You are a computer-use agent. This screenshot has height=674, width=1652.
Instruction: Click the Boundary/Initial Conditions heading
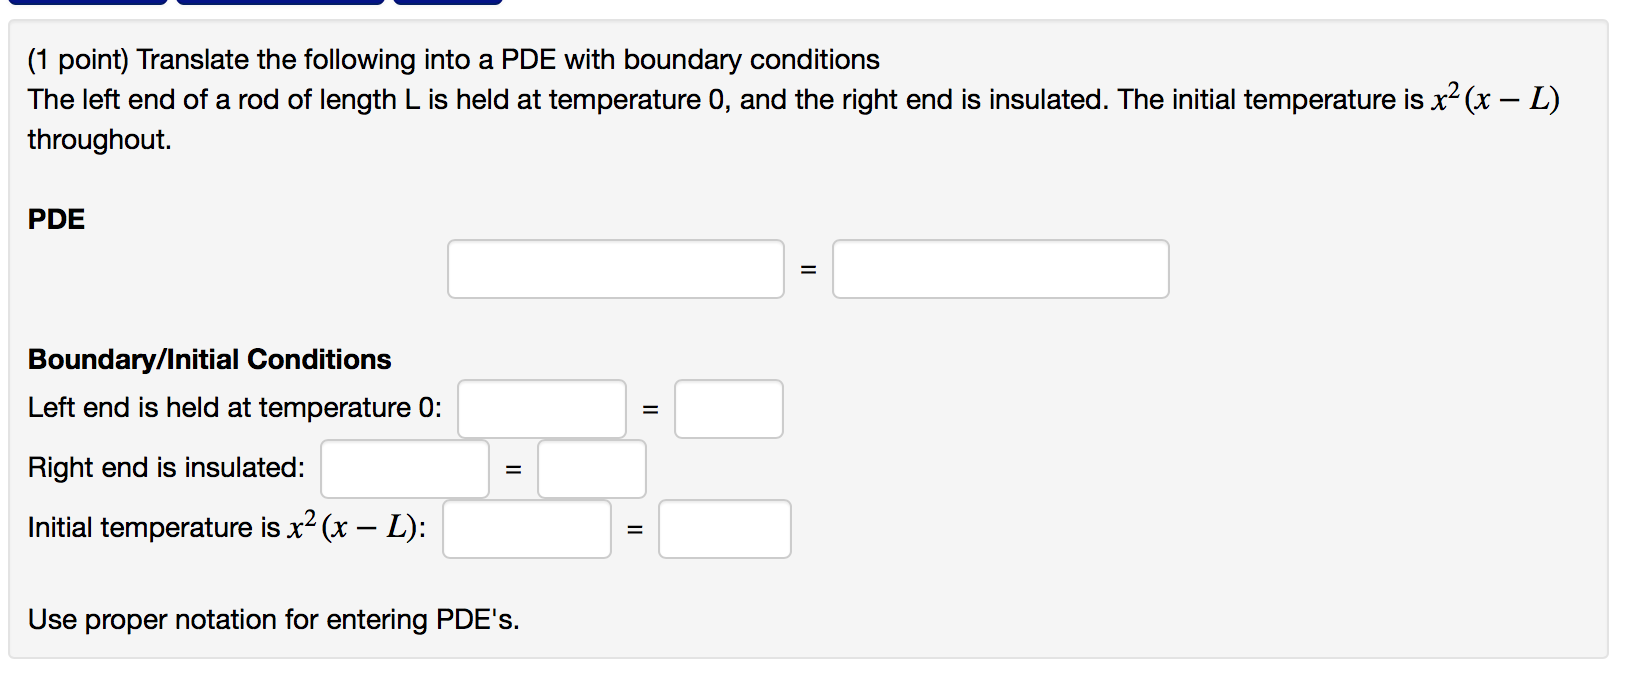pos(209,359)
